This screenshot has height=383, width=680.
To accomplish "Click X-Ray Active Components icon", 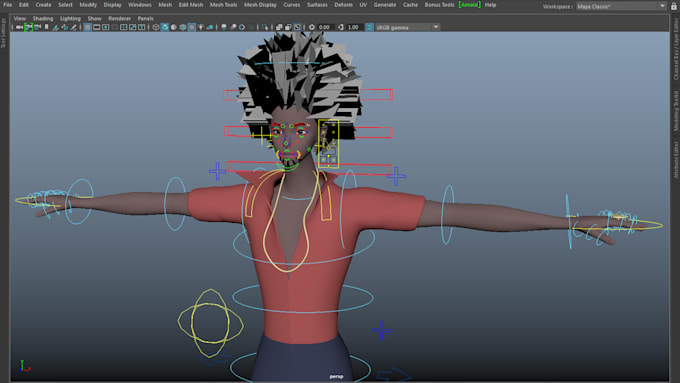I will pyautogui.click(x=288, y=27).
